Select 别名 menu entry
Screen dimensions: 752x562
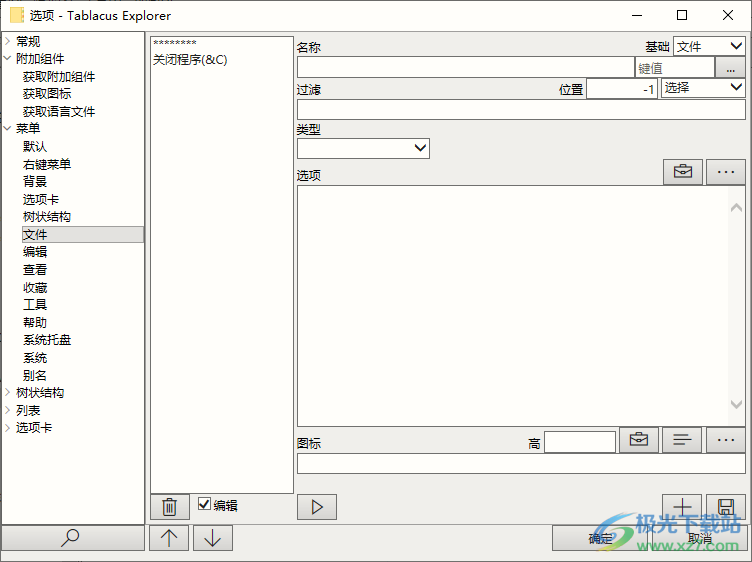(35, 375)
